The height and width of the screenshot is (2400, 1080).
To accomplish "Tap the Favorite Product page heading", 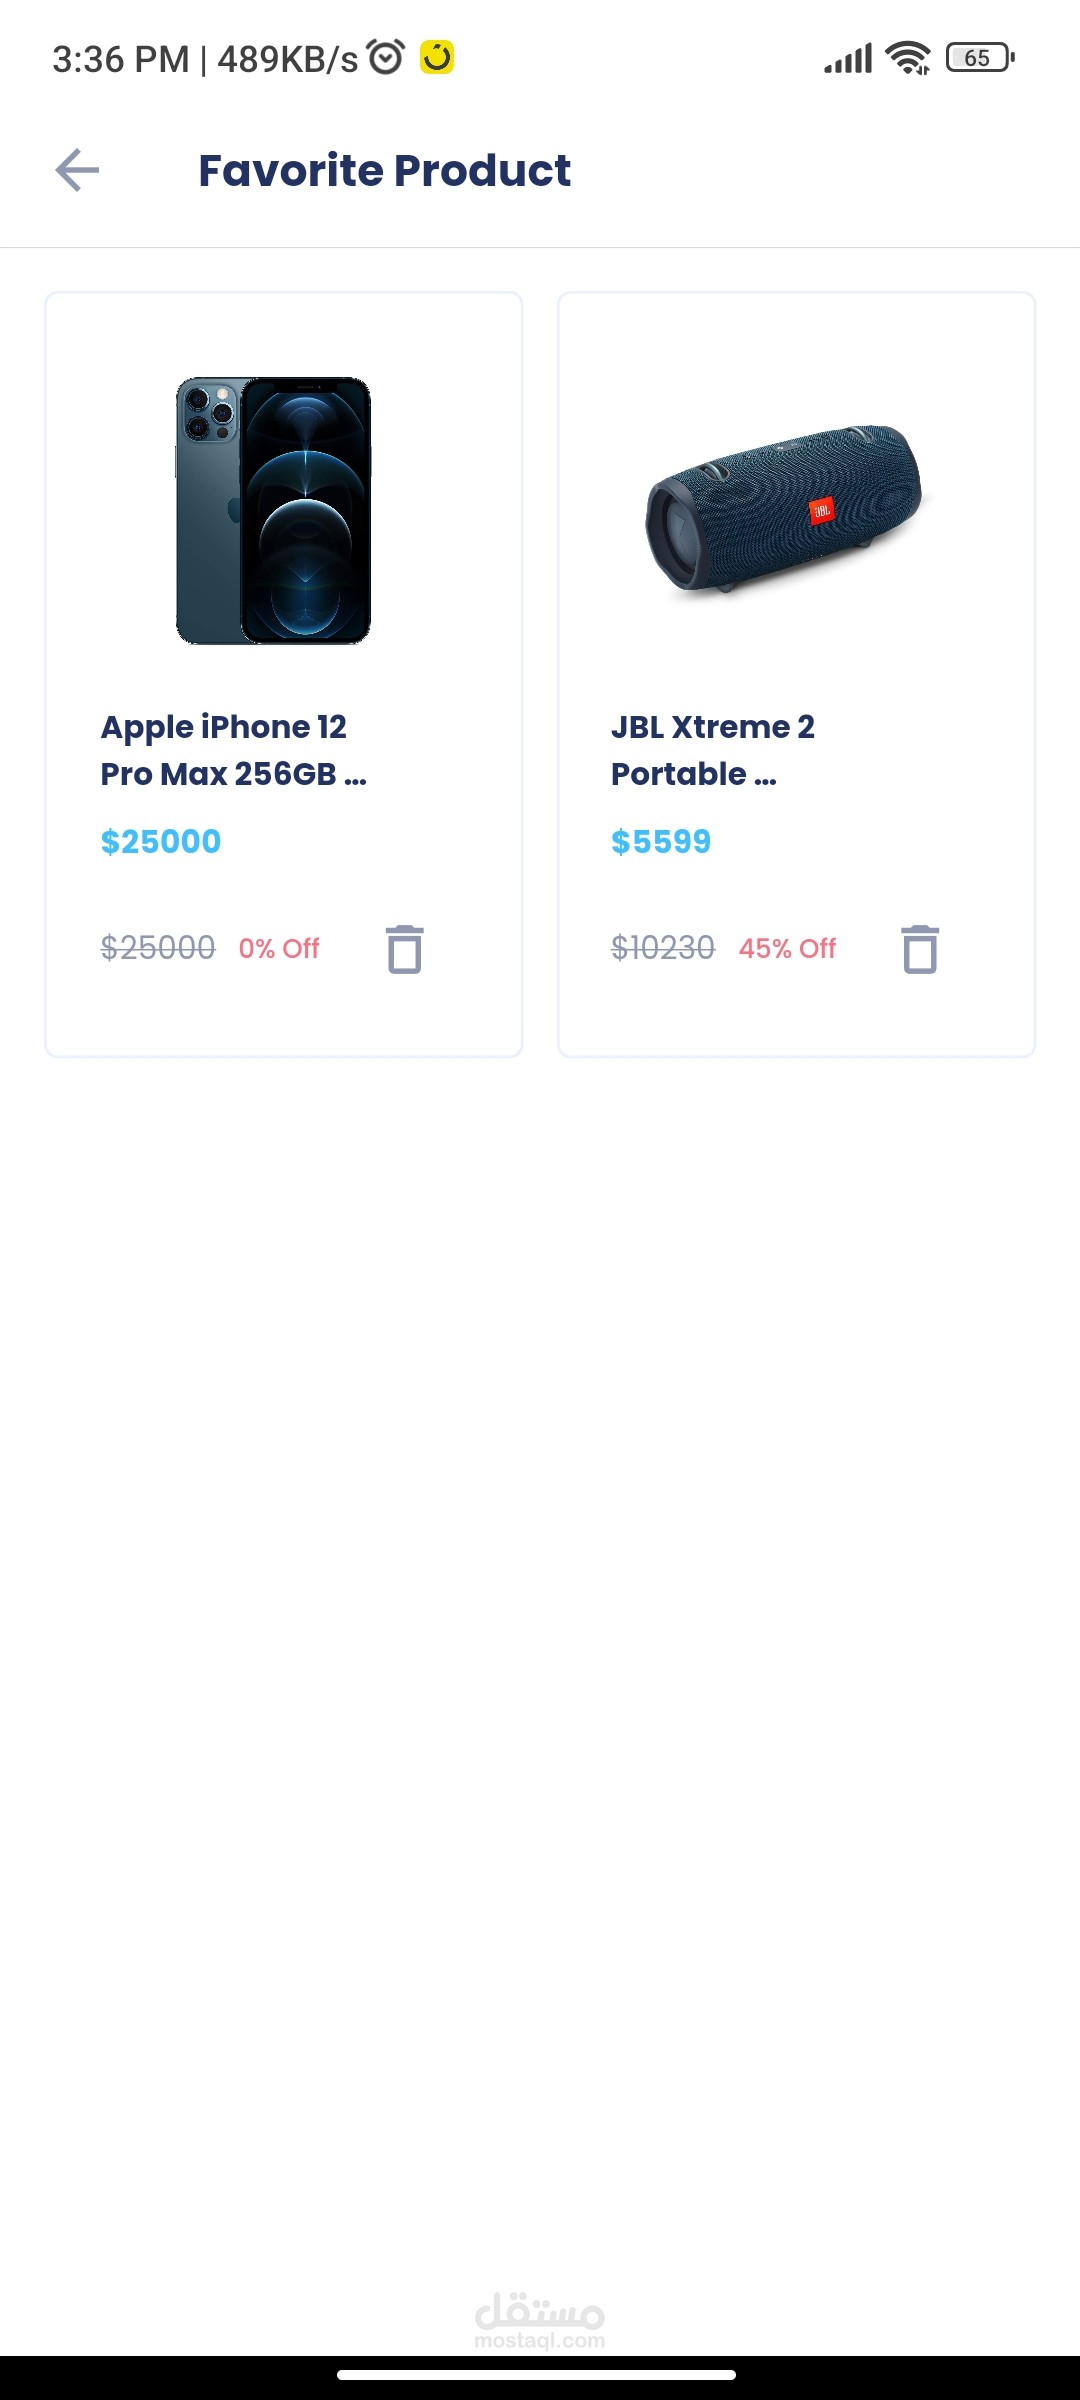I will pyautogui.click(x=385, y=170).
